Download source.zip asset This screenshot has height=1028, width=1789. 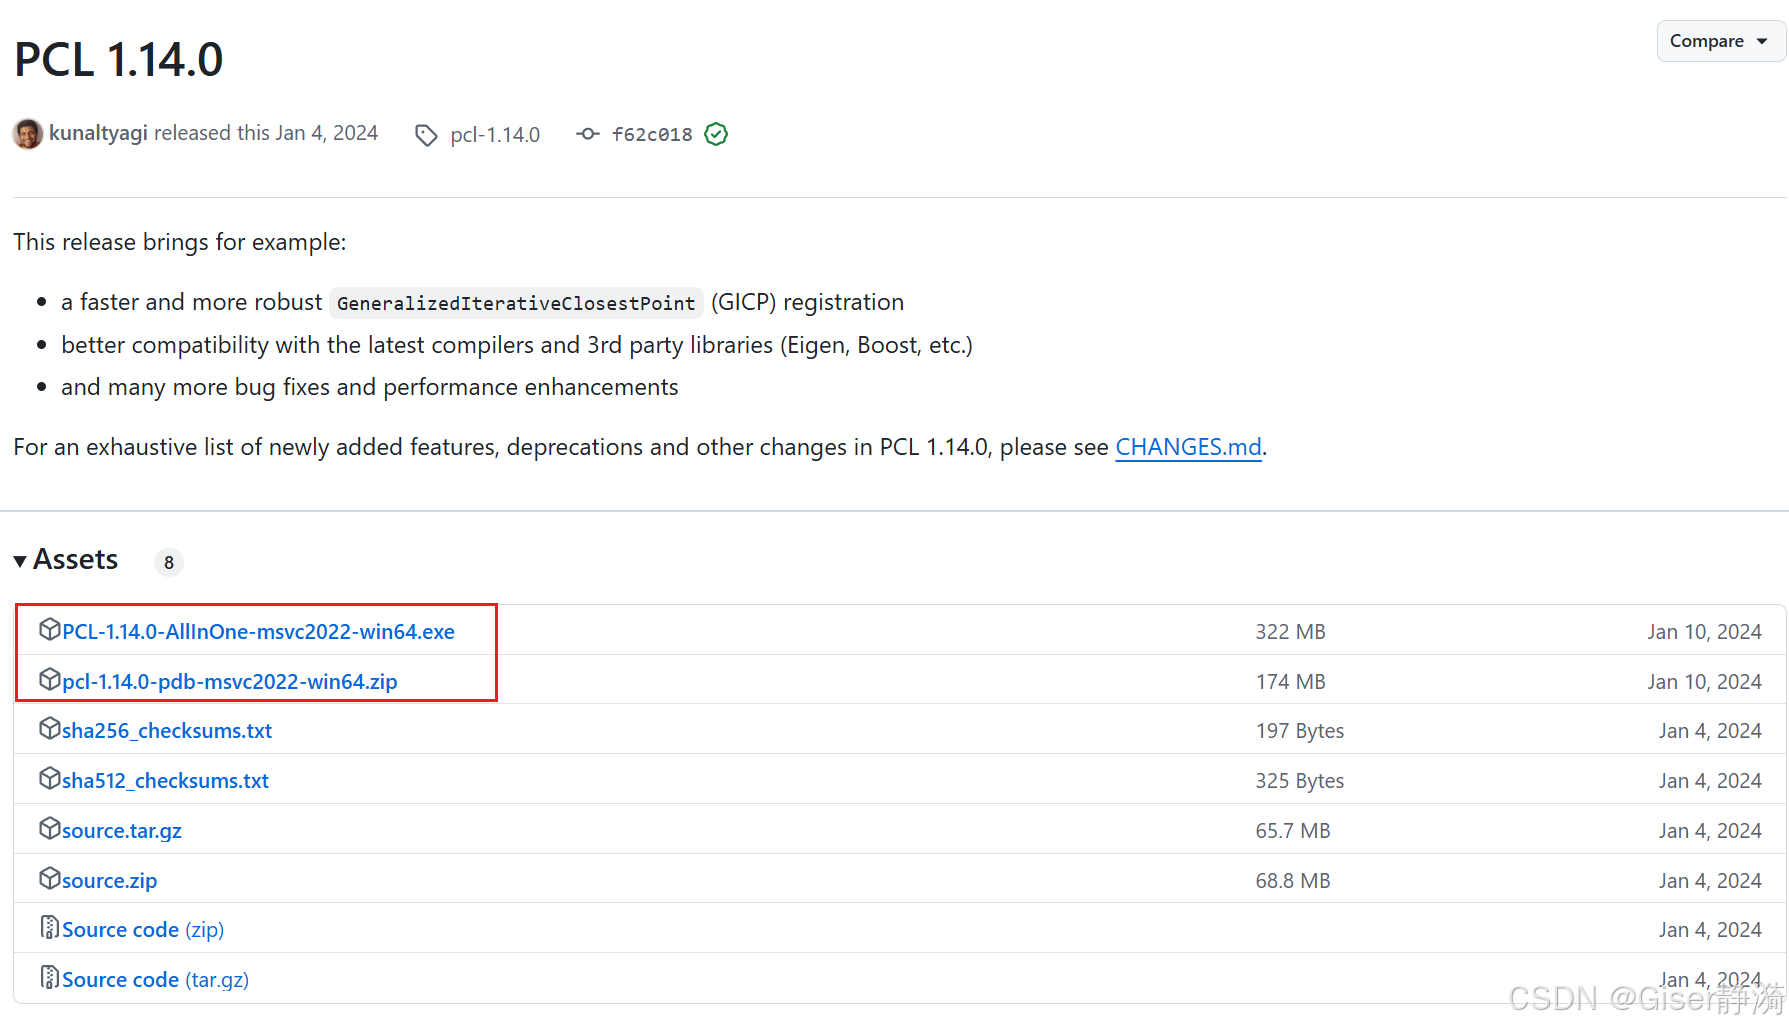pyautogui.click(x=109, y=880)
